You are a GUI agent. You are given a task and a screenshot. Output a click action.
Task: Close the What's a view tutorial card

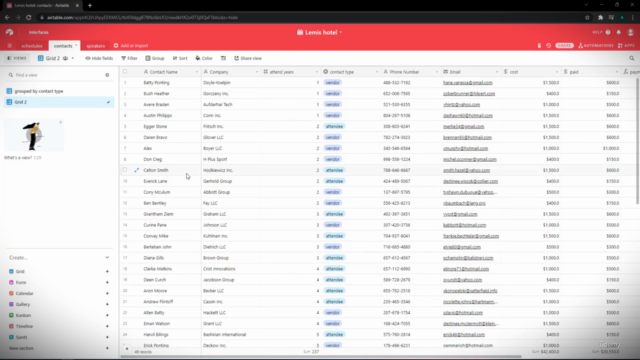click(x=60, y=122)
